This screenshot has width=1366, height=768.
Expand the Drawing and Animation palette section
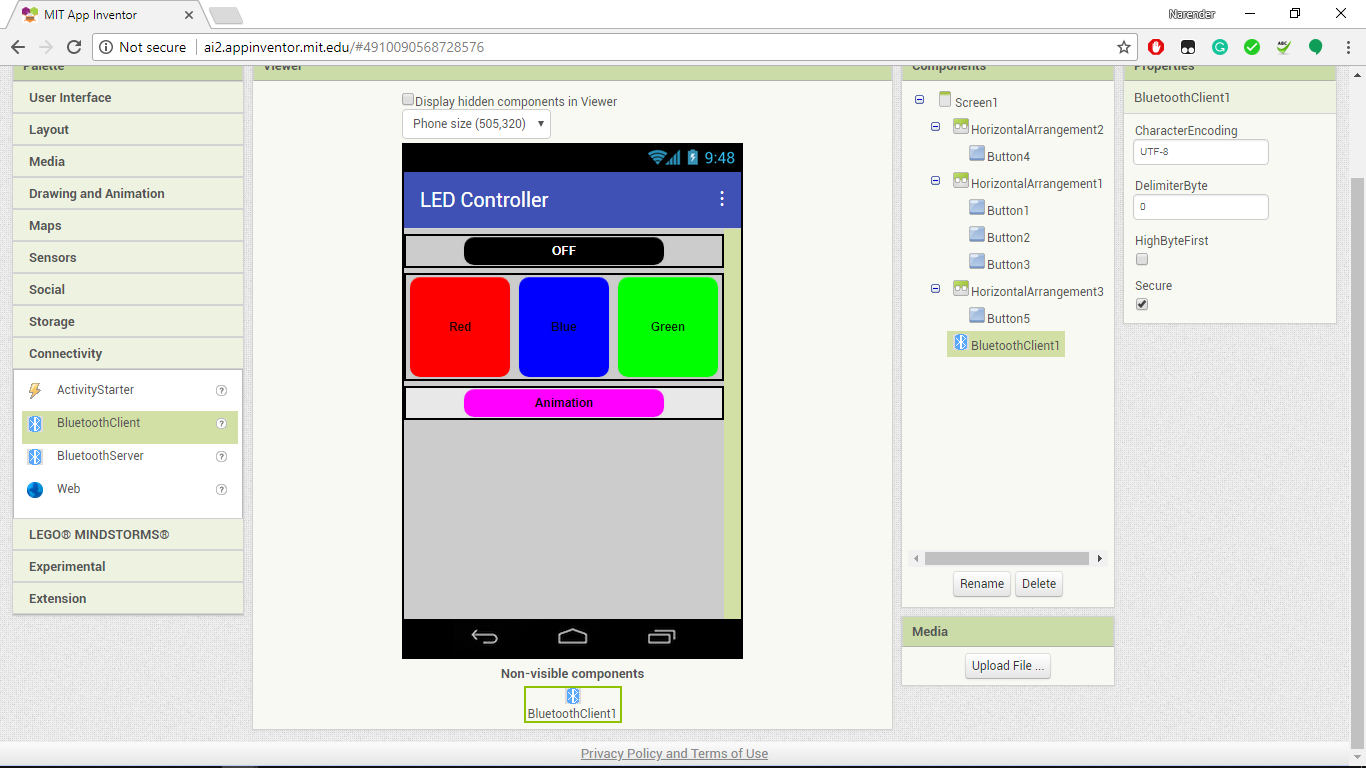point(128,194)
